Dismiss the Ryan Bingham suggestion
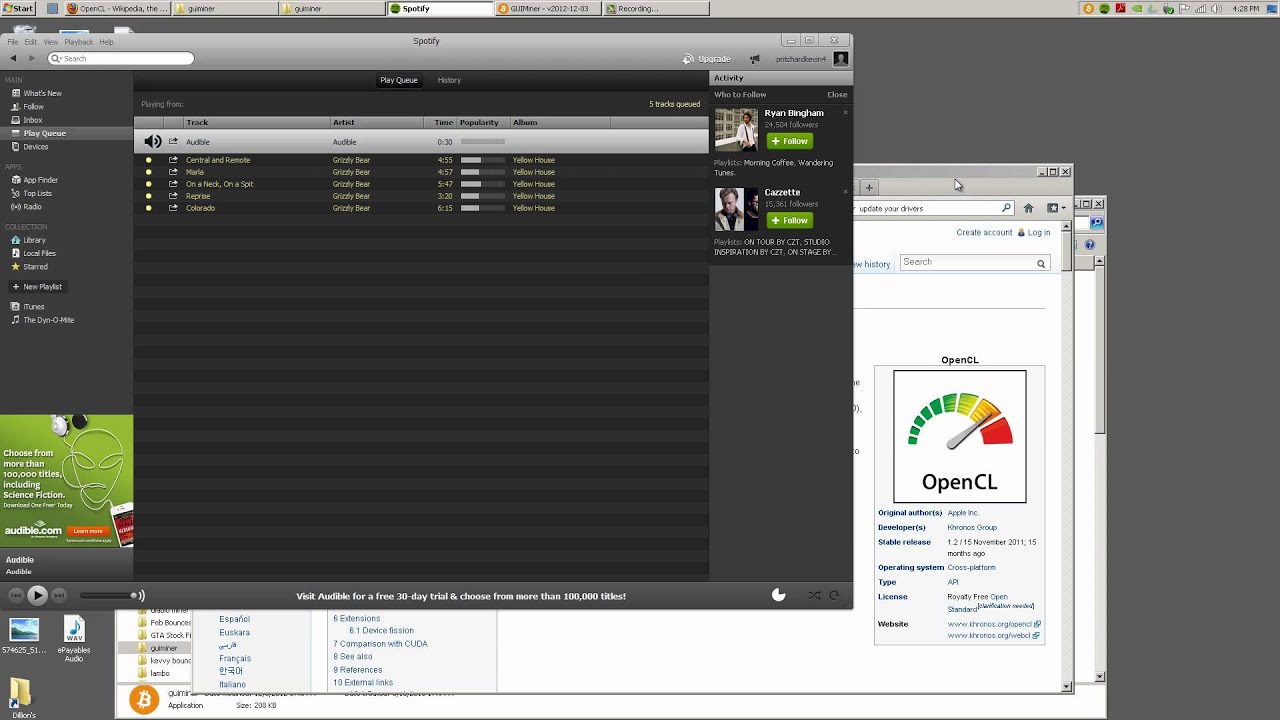1280x720 pixels. tap(845, 112)
